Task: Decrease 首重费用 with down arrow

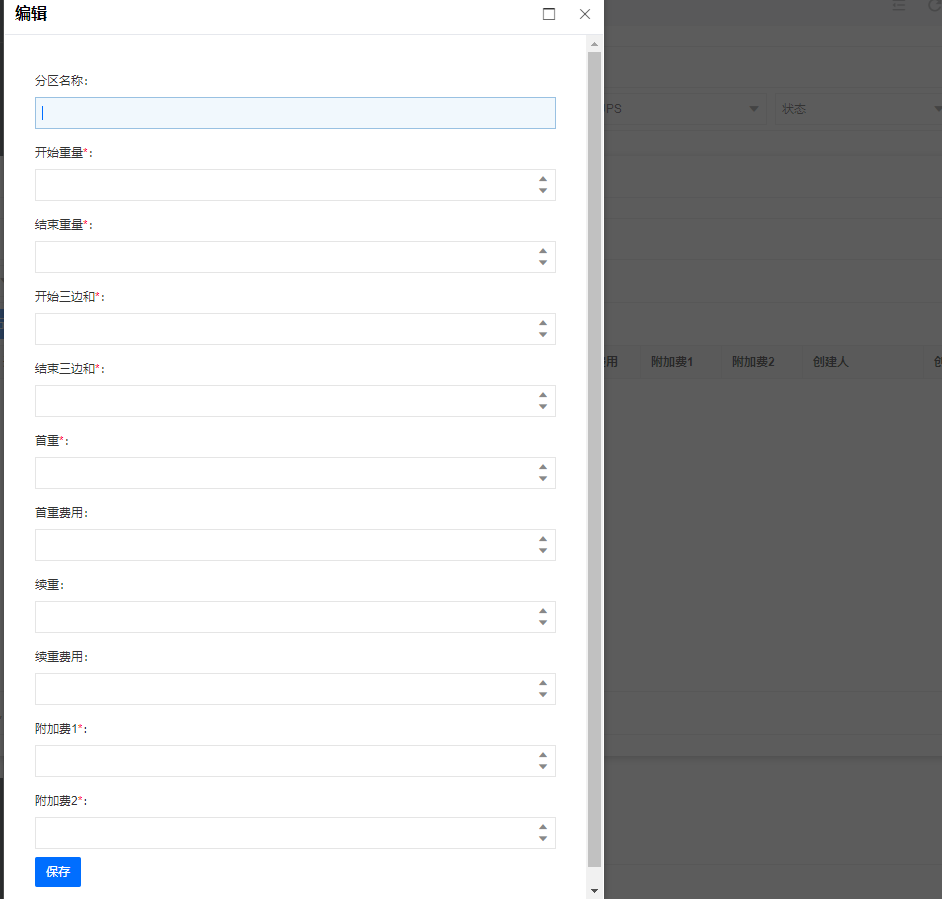Action: [543, 551]
